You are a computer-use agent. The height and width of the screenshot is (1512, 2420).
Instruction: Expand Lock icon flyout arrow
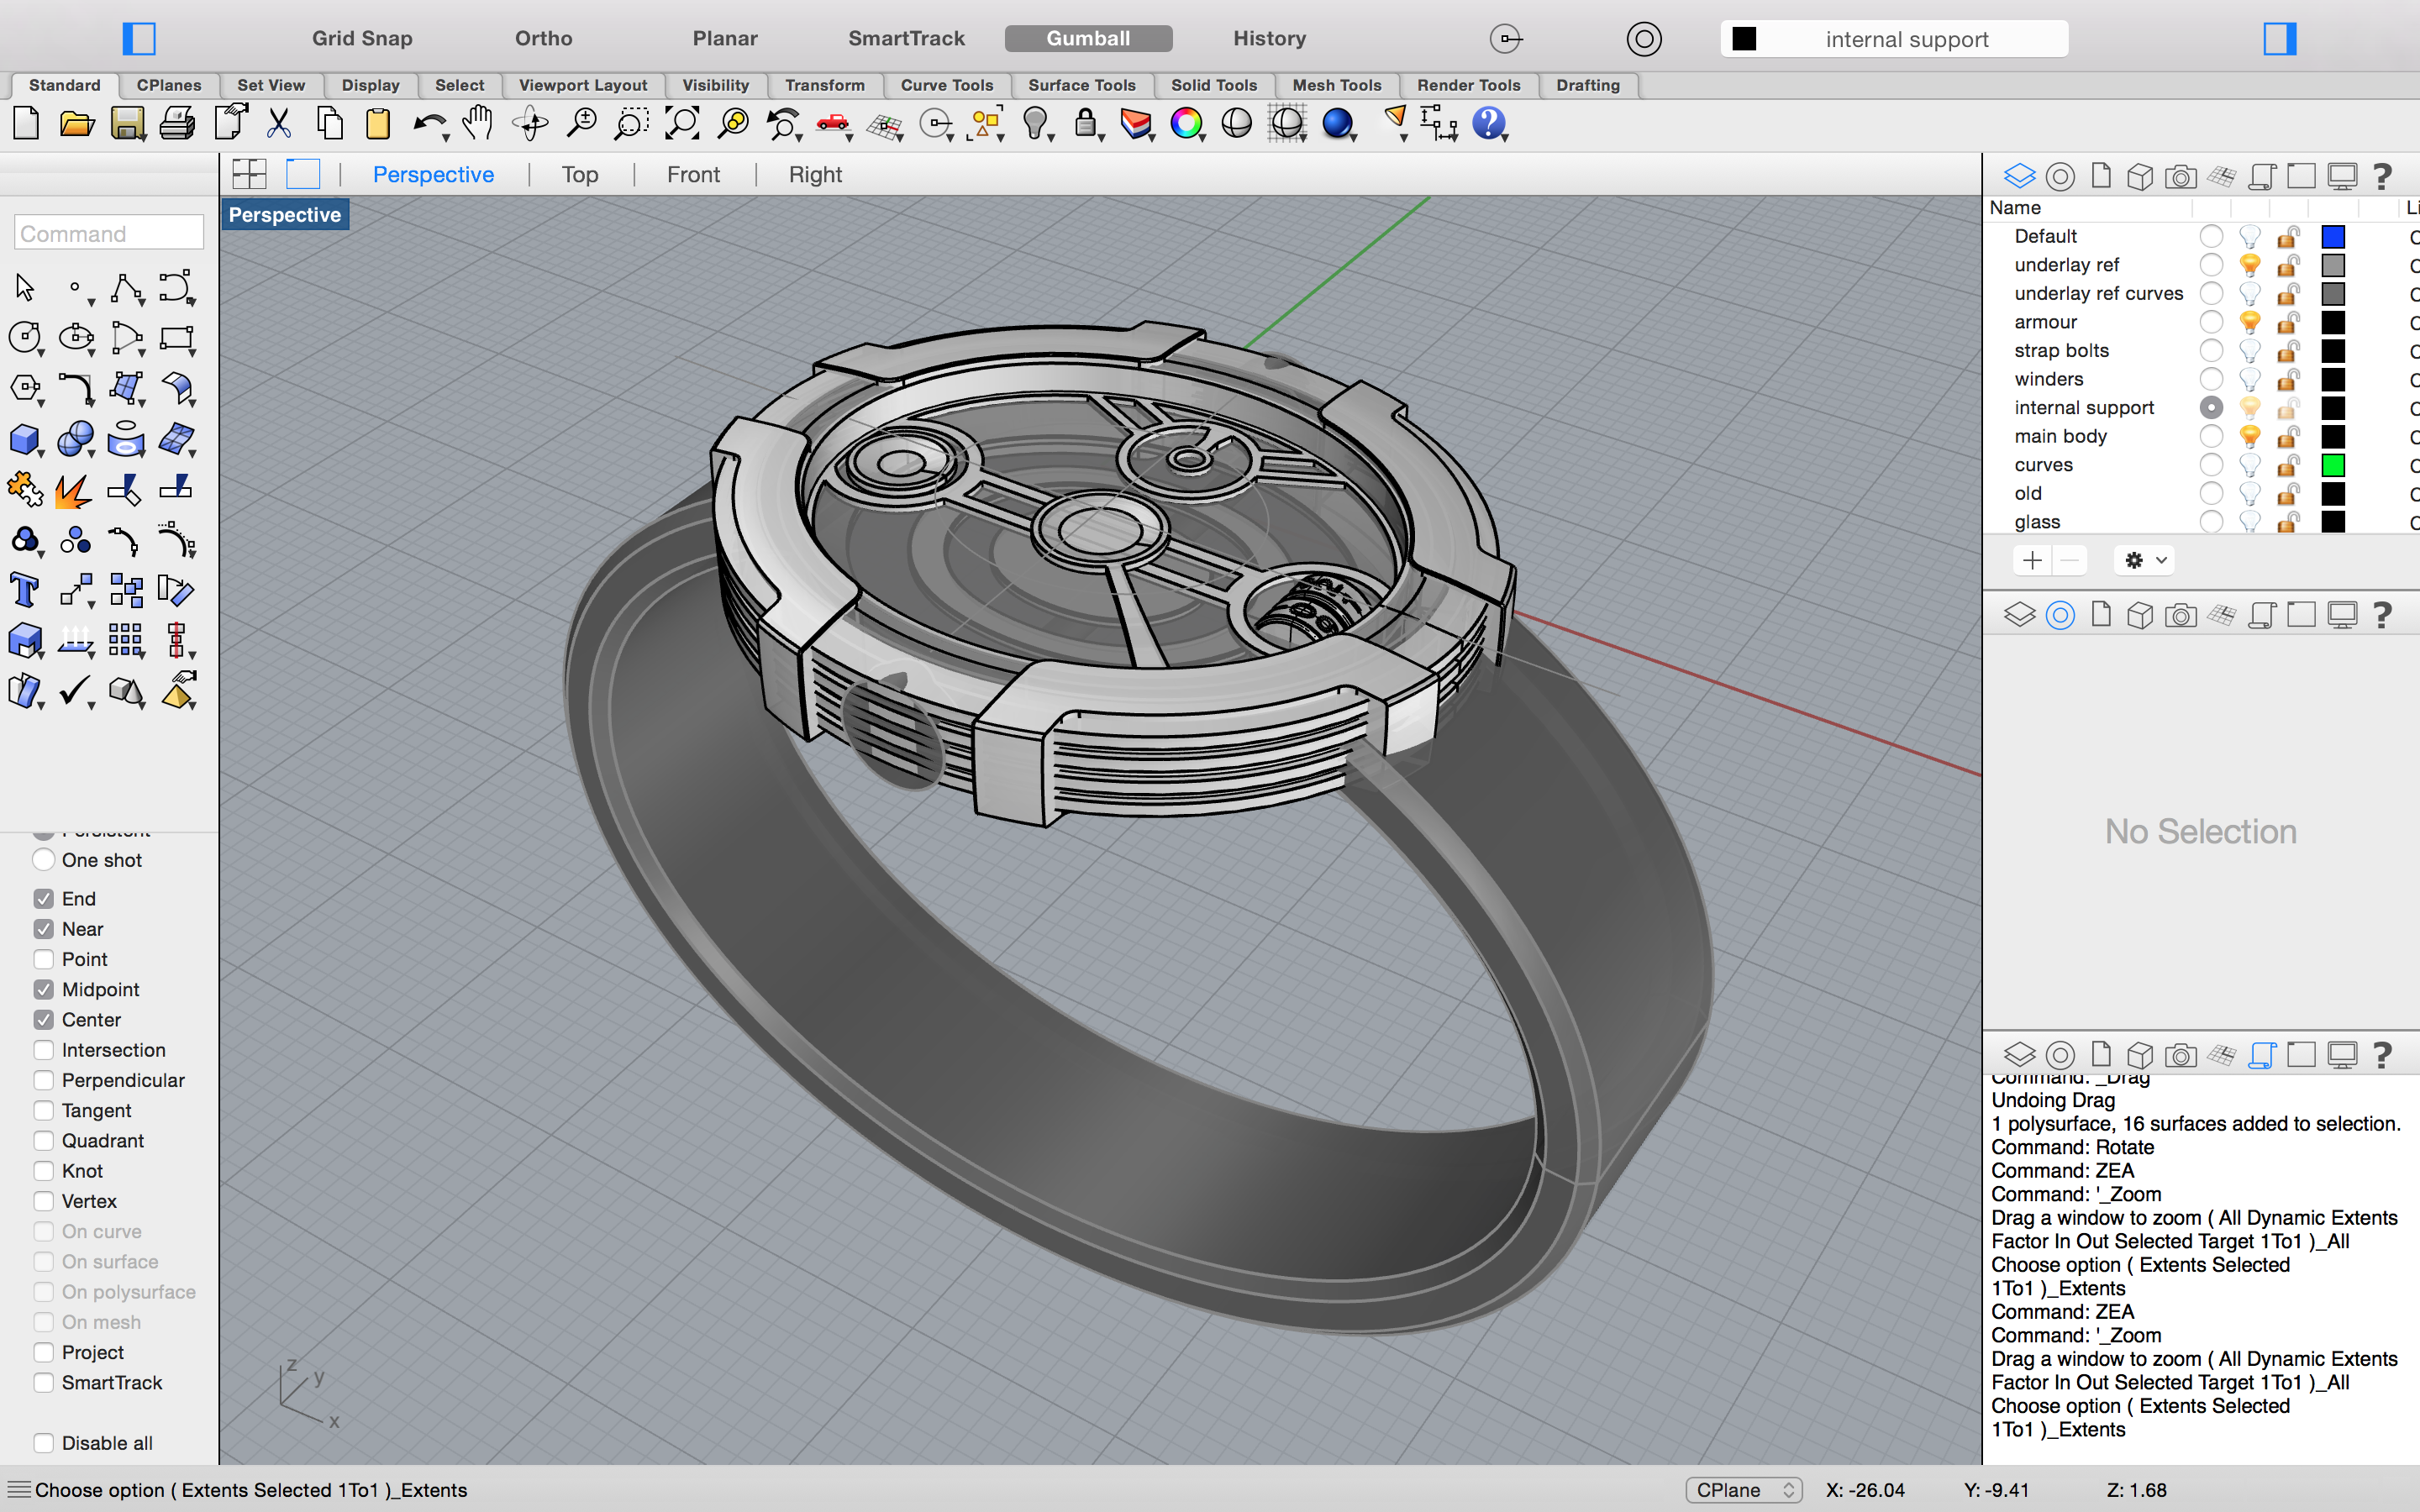tap(1102, 138)
